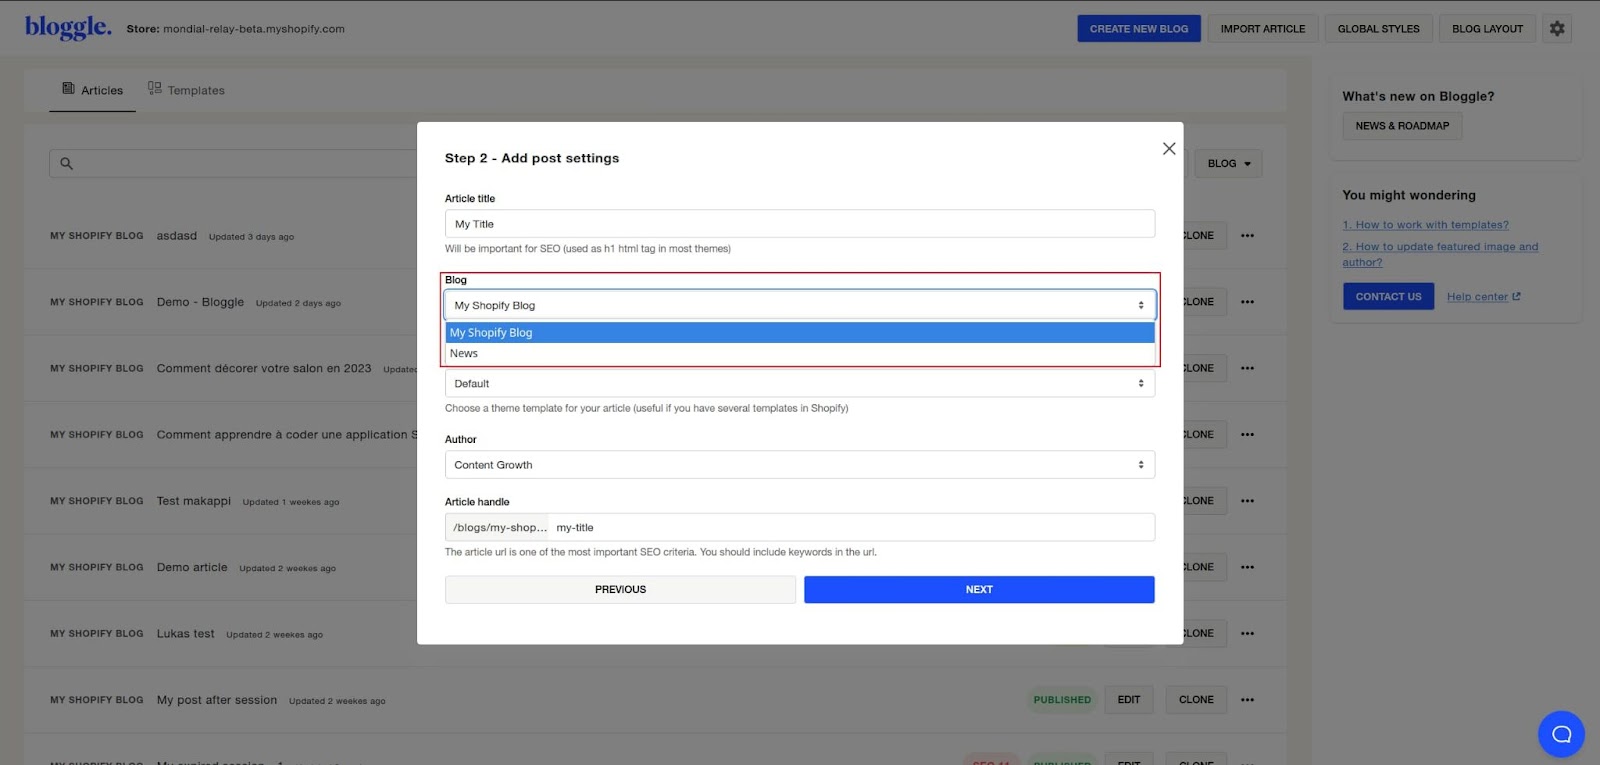
Task: Click EDIT for My post after session
Action: (x=1129, y=700)
